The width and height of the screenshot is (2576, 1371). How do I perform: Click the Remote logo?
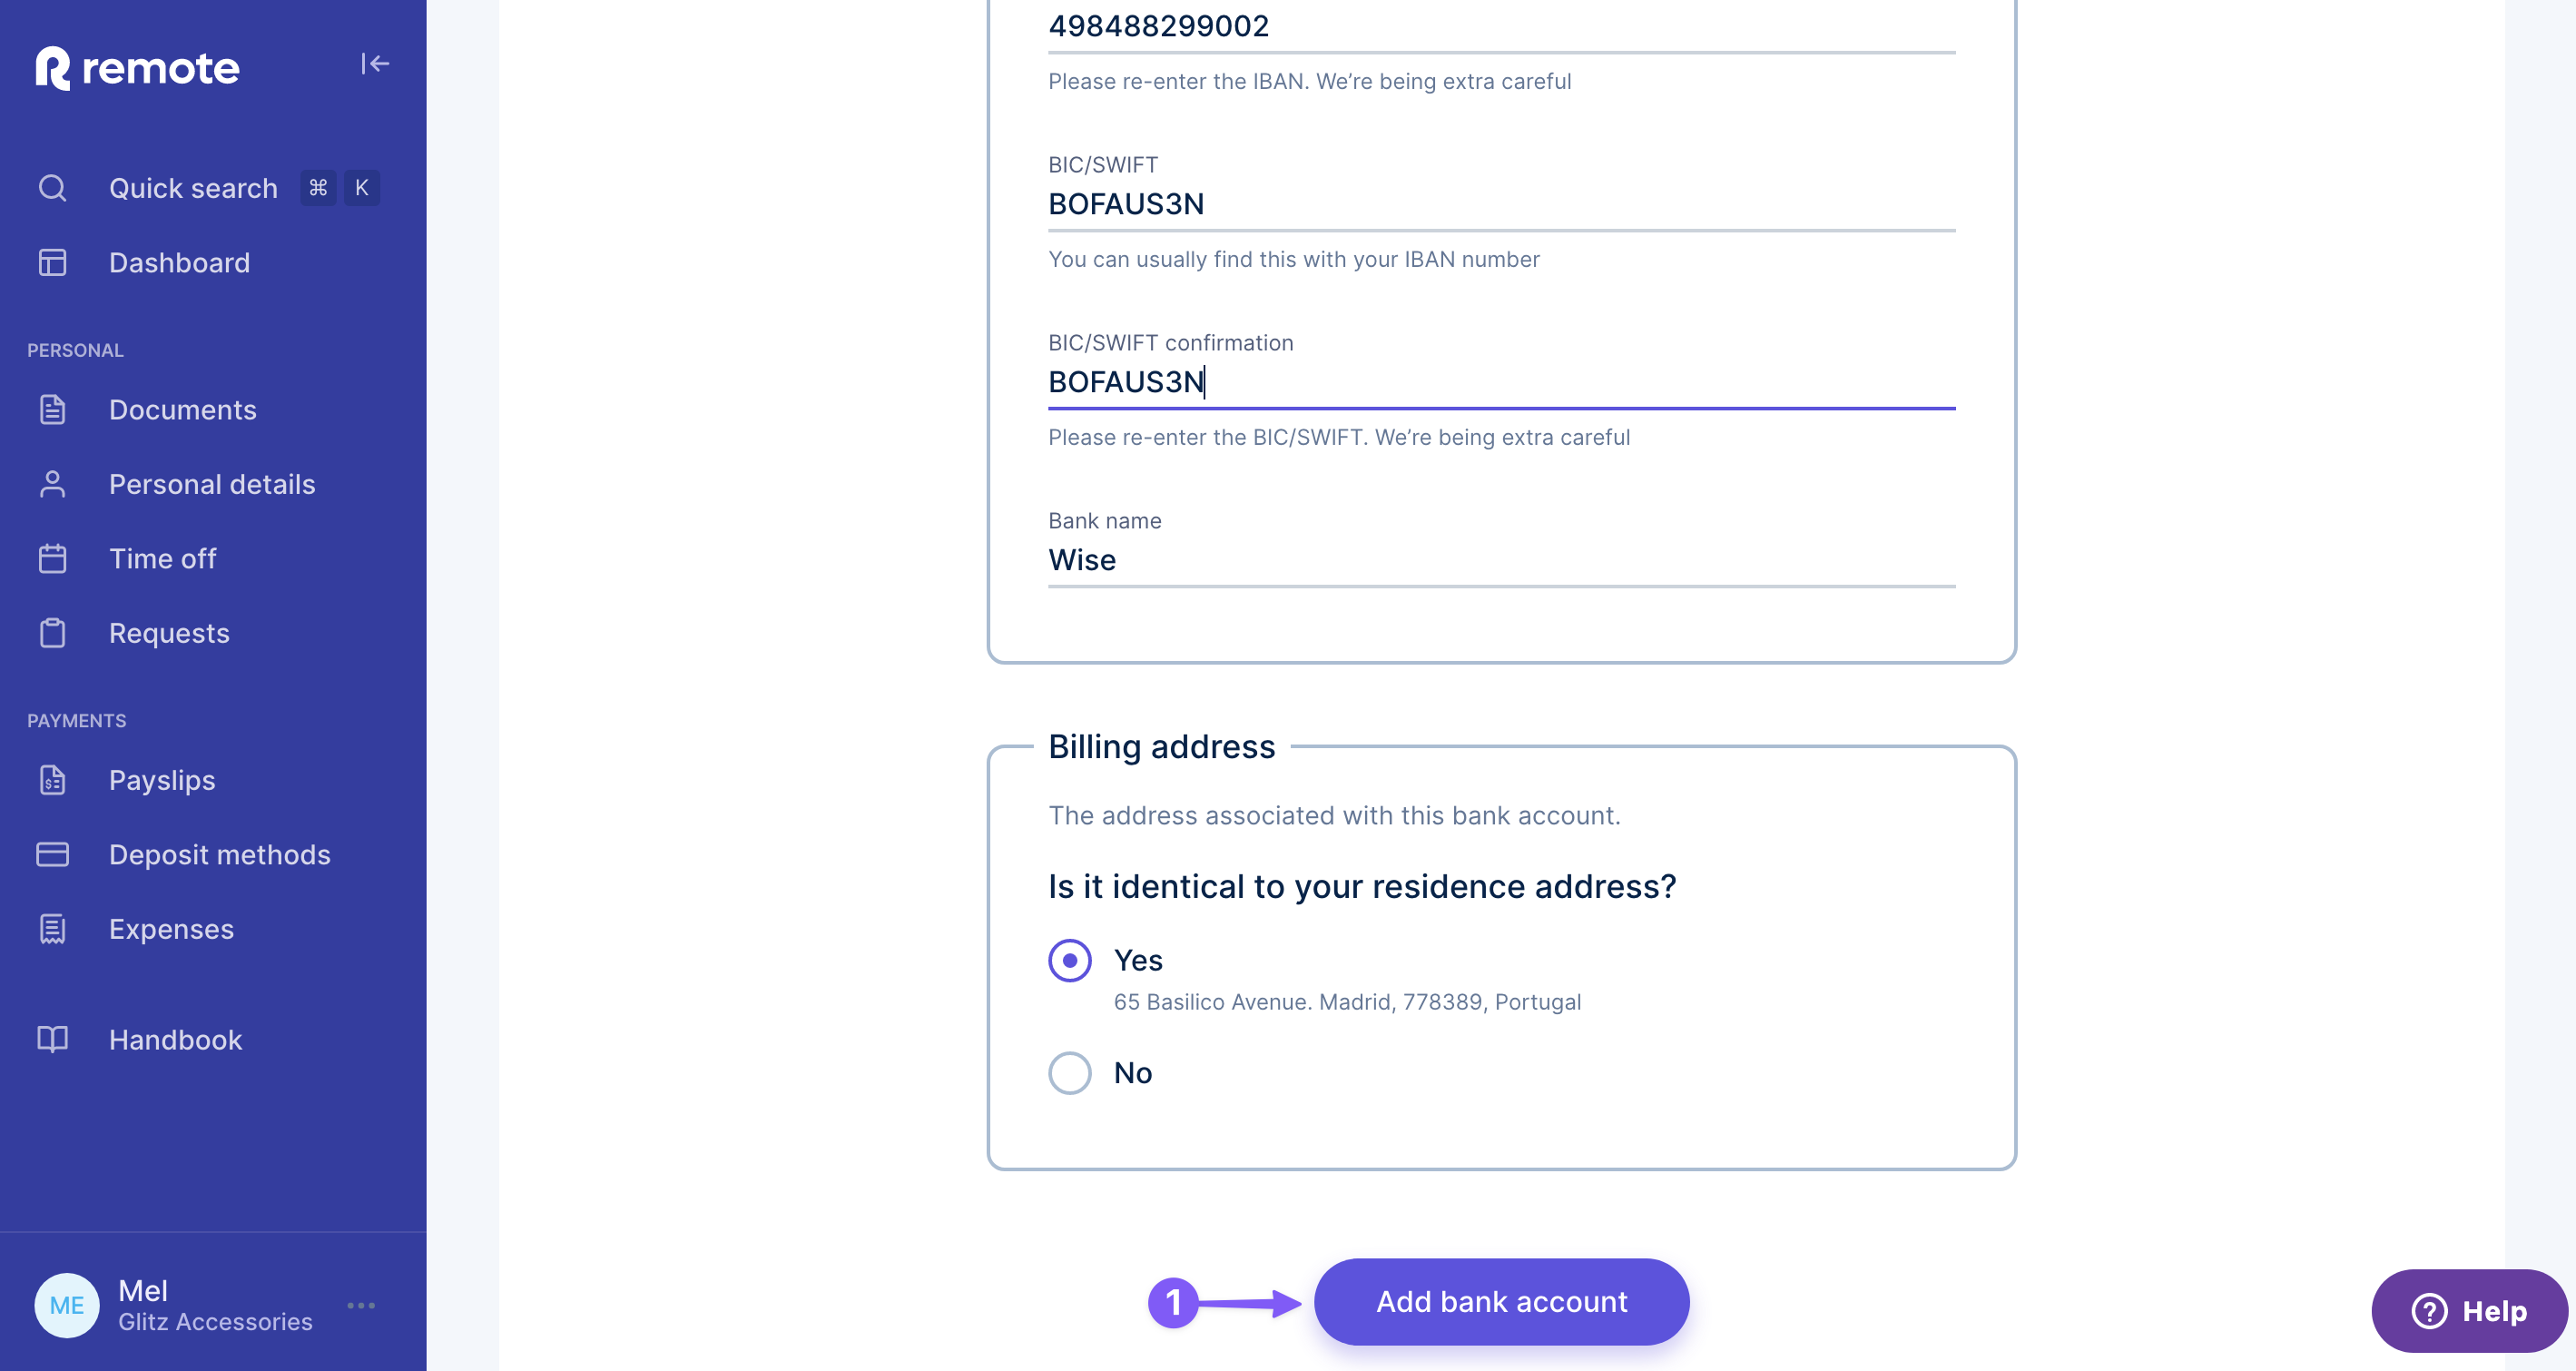pos(137,68)
